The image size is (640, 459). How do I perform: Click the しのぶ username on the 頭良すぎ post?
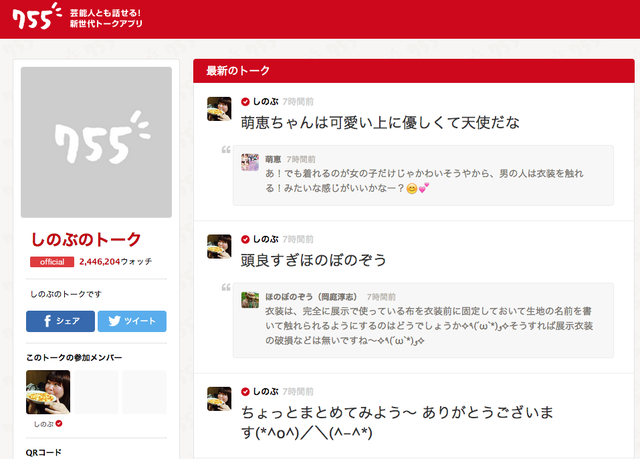pyautogui.click(x=265, y=239)
